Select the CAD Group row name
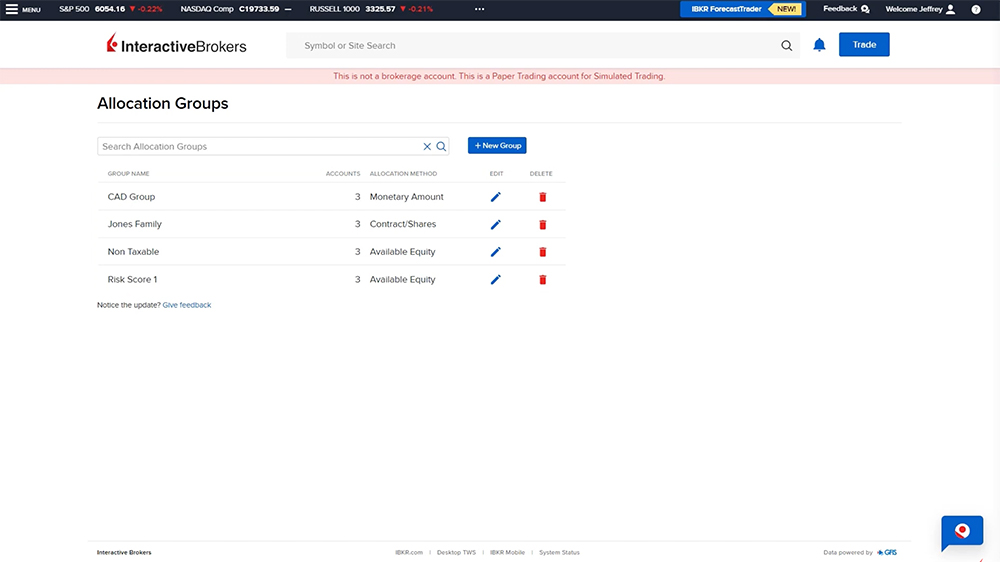The width and height of the screenshot is (1000, 562). 131,196
